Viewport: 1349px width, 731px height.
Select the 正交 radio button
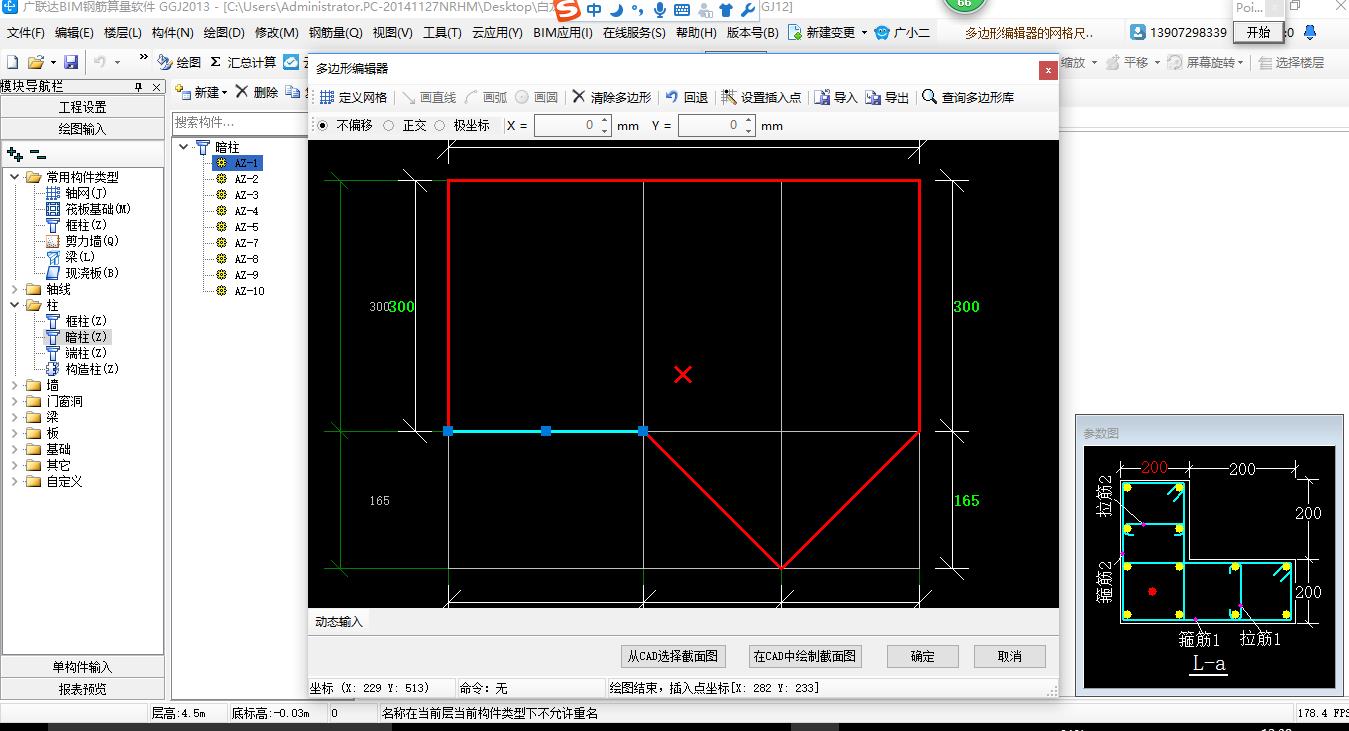coord(389,126)
